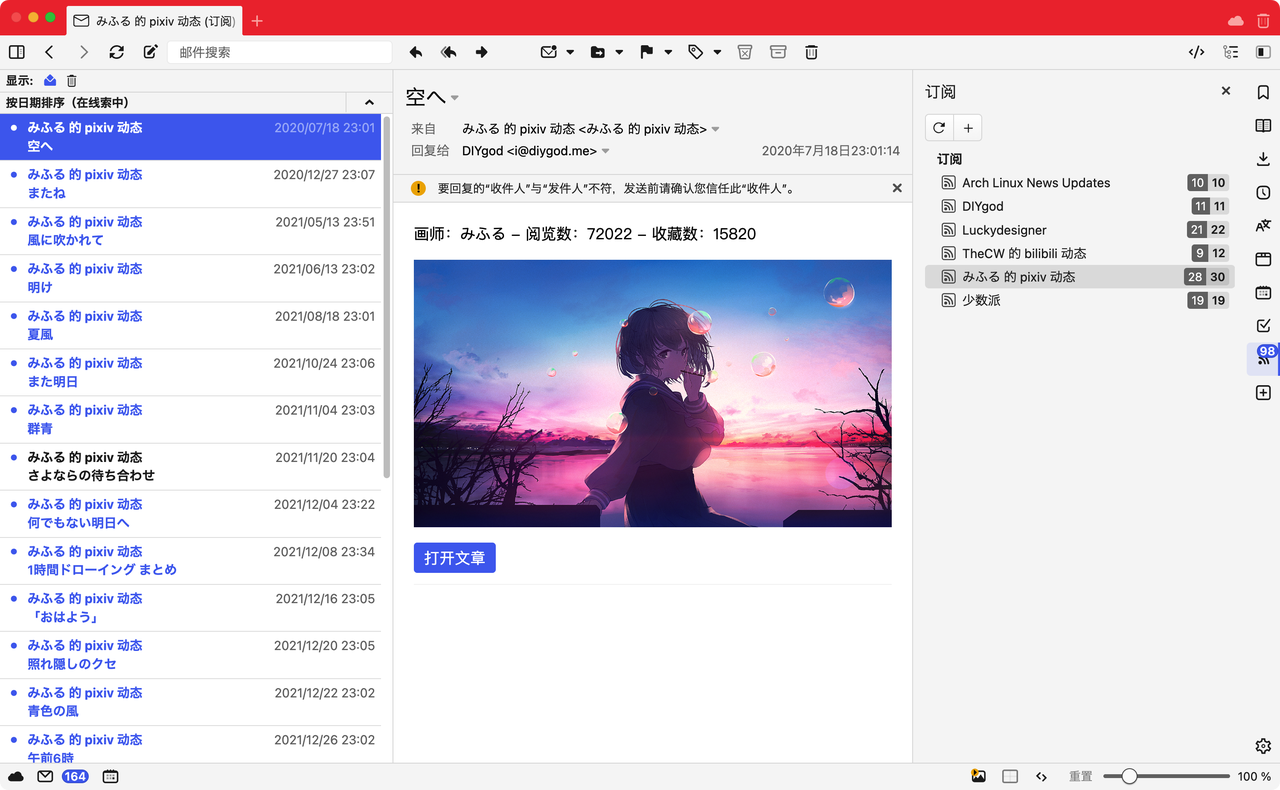Toggle showing trashed messages in 显示 filter
Image resolution: width=1280 pixels, height=790 pixels.
point(71,81)
